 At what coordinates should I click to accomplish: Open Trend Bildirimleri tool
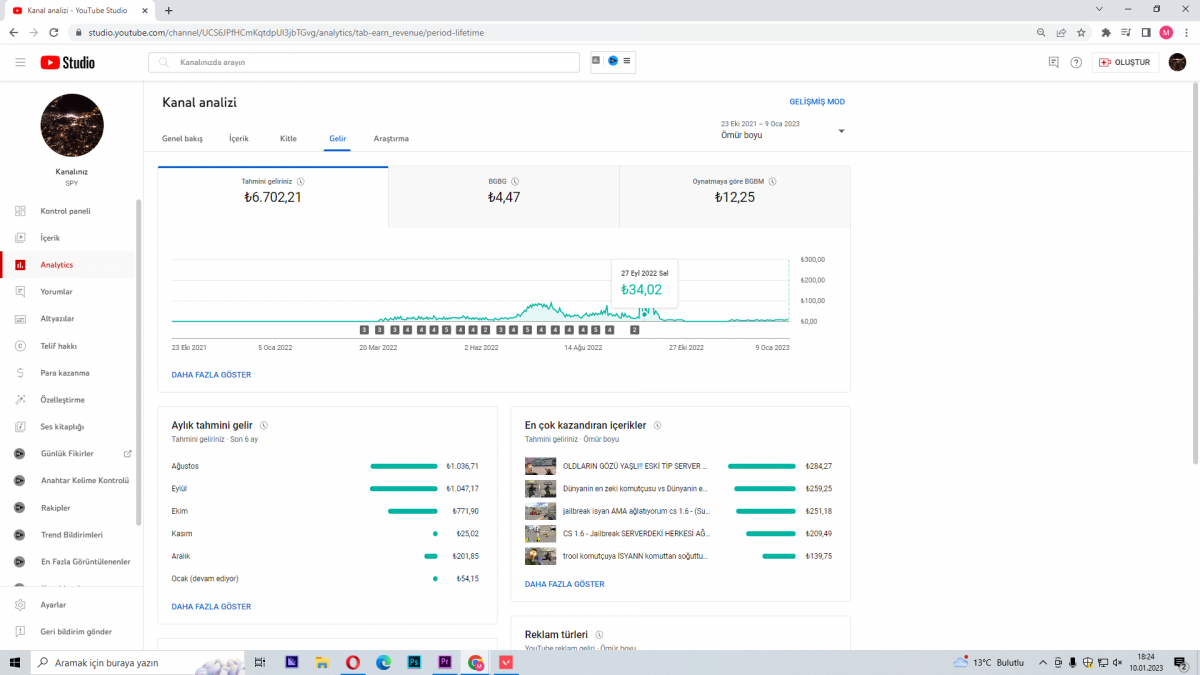pos(72,535)
